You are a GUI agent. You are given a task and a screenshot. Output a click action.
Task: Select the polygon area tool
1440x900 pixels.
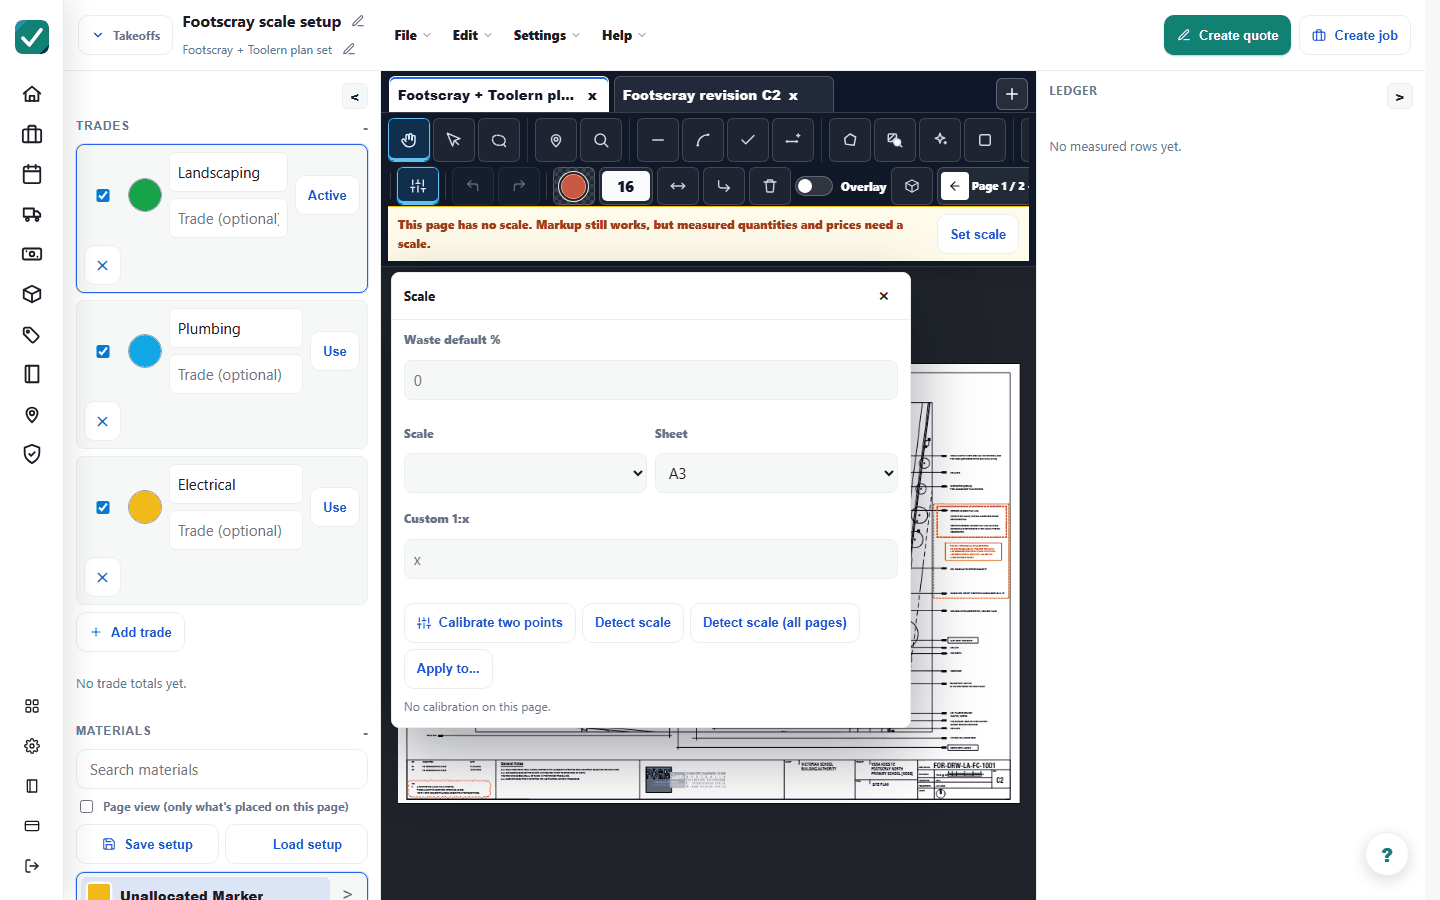(850, 140)
